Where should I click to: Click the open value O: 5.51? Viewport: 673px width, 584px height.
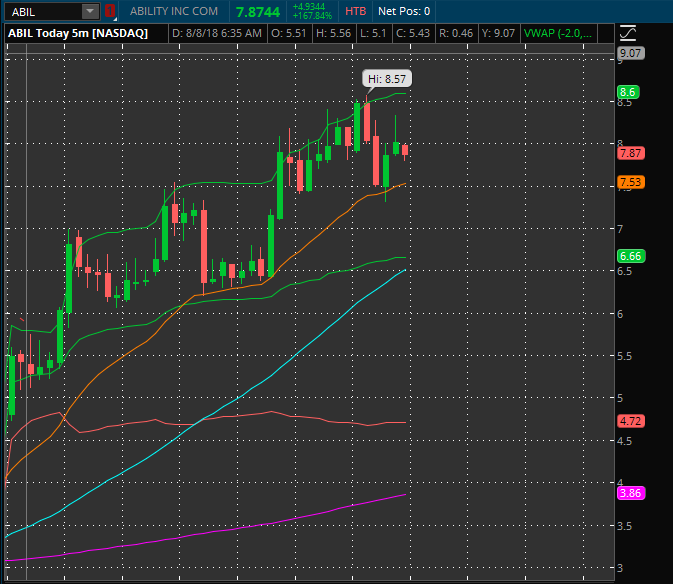click(x=288, y=33)
